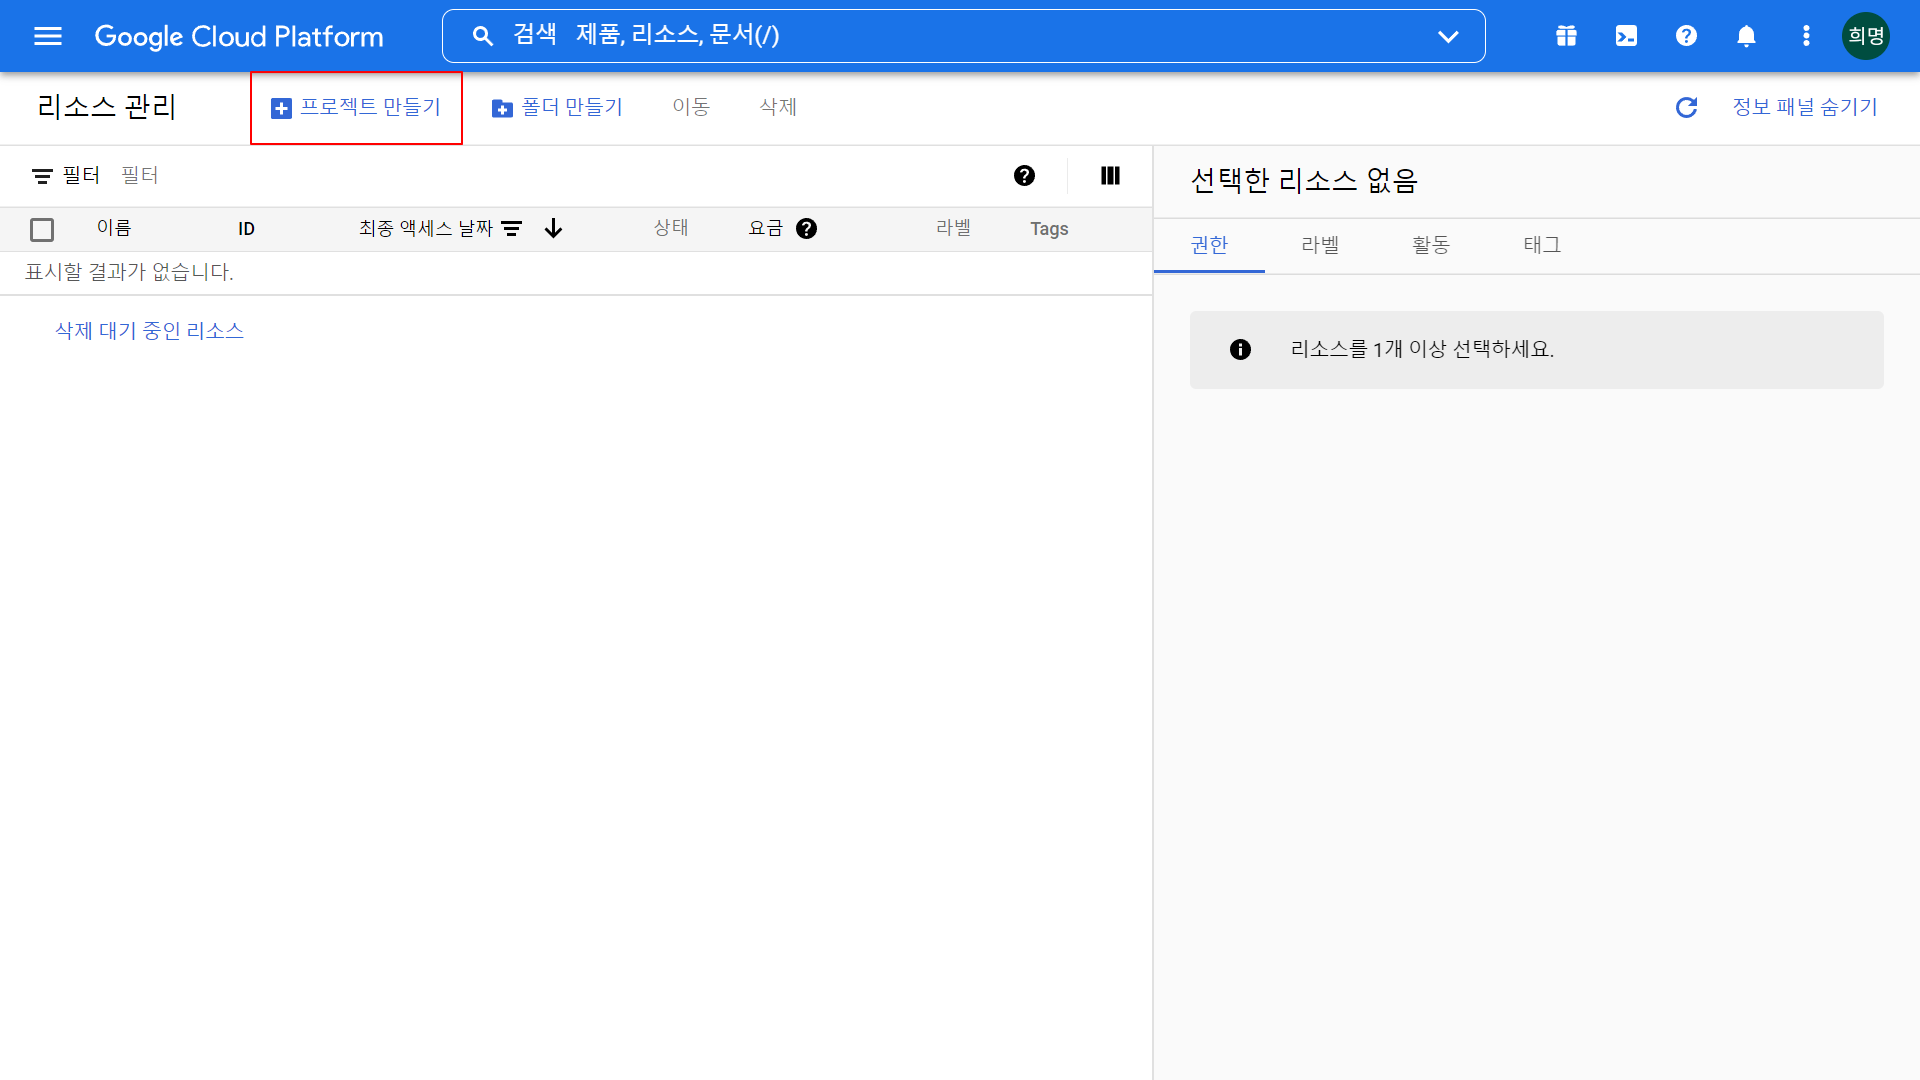Open the free trial gift icon
The image size is (1920, 1080).
pyautogui.click(x=1566, y=36)
